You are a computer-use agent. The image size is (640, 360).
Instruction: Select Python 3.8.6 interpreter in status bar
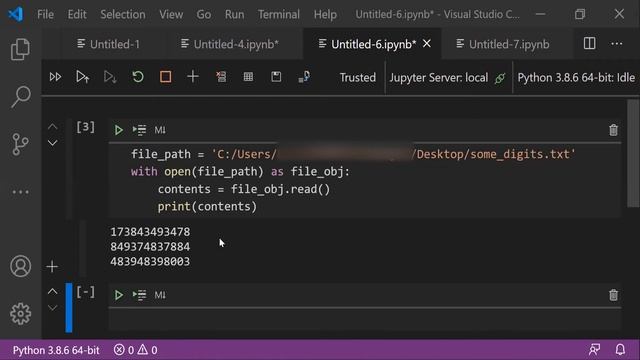(56, 350)
